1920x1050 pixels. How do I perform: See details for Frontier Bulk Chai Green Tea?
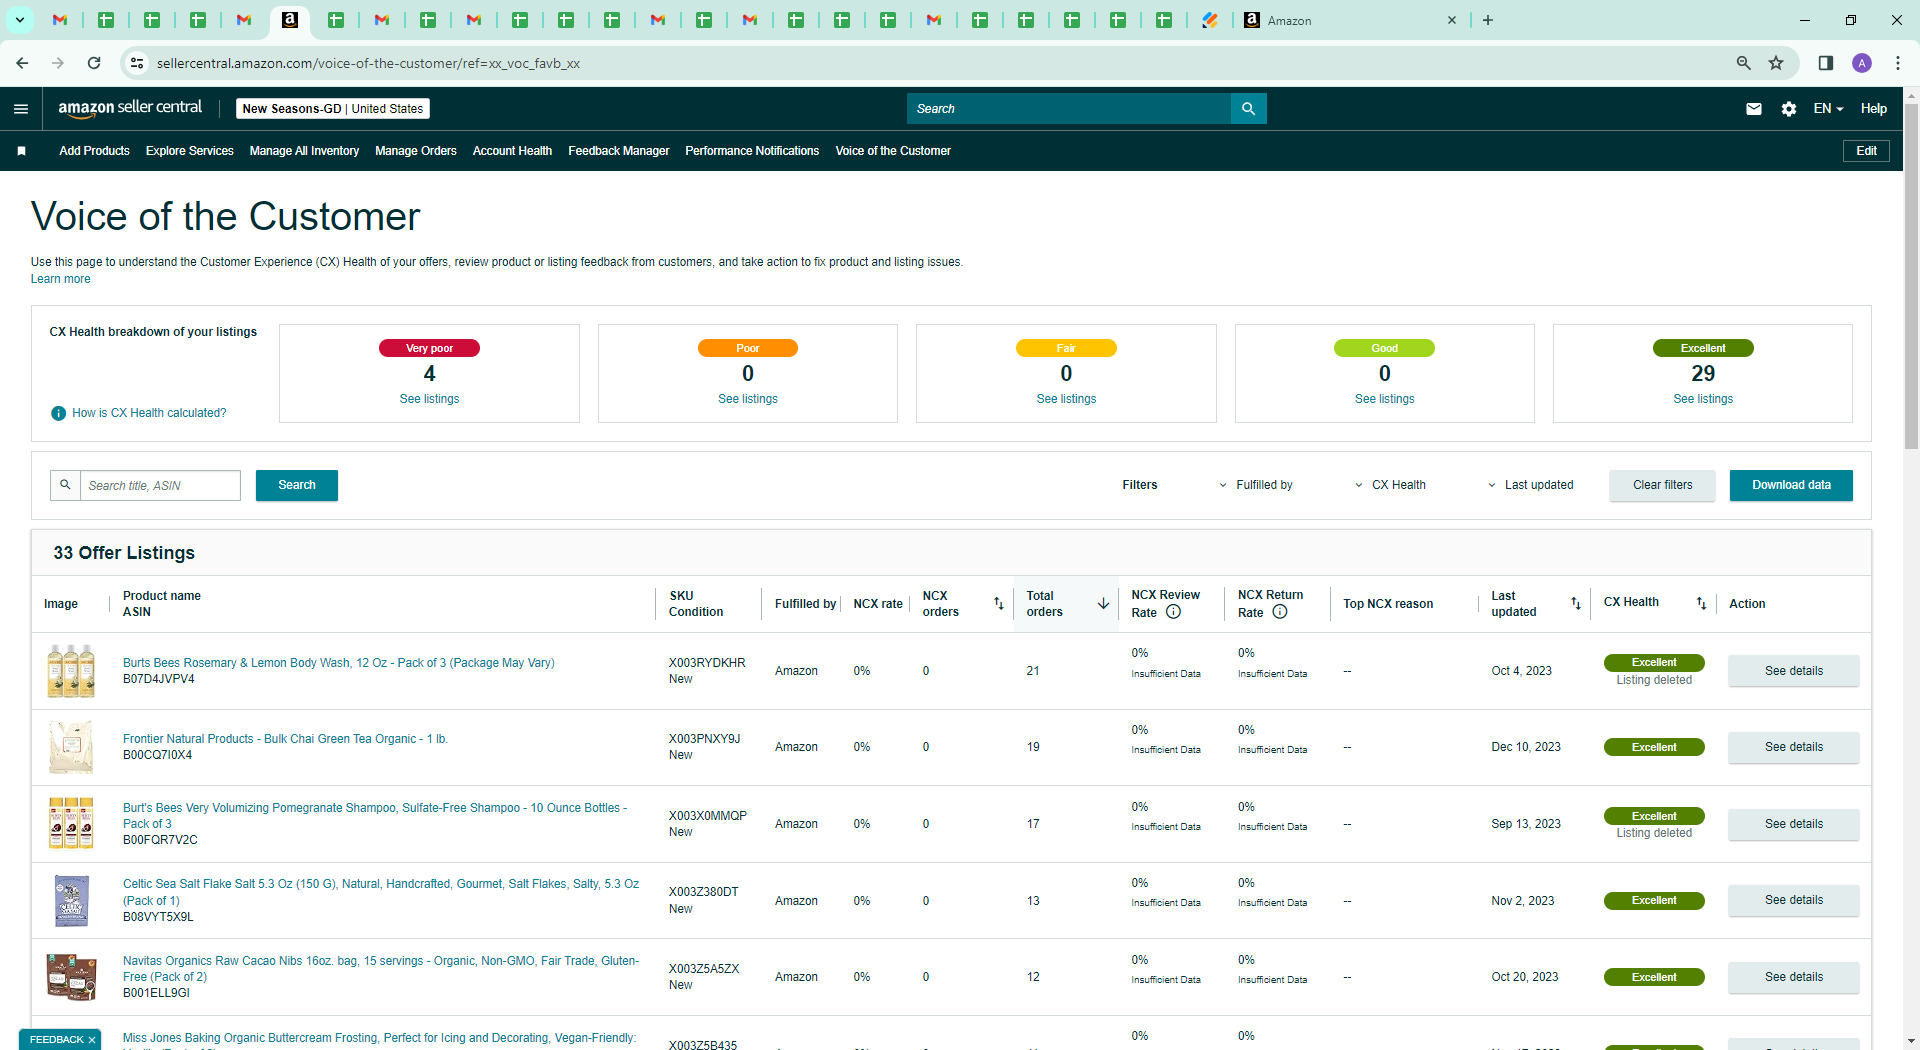point(1794,747)
